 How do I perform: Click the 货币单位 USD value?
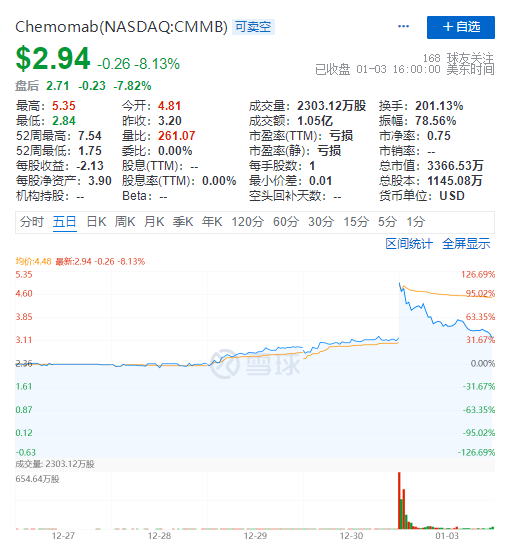pyautogui.click(x=452, y=196)
